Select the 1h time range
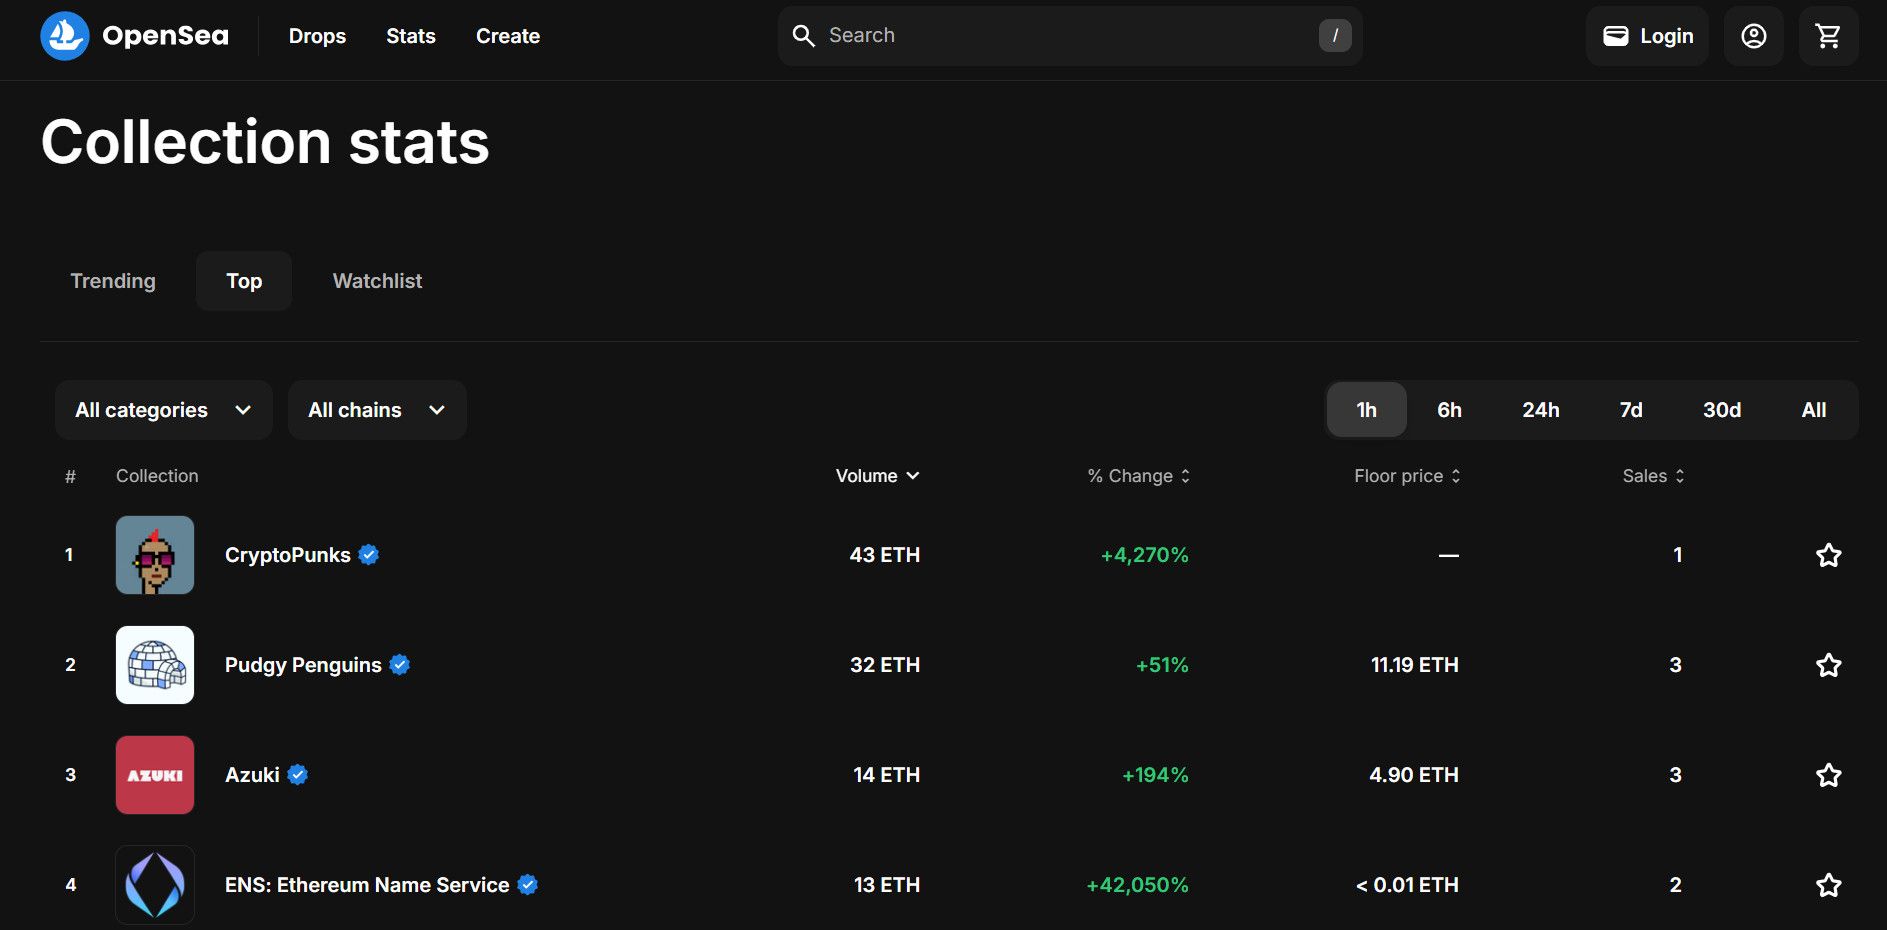 click(1367, 410)
